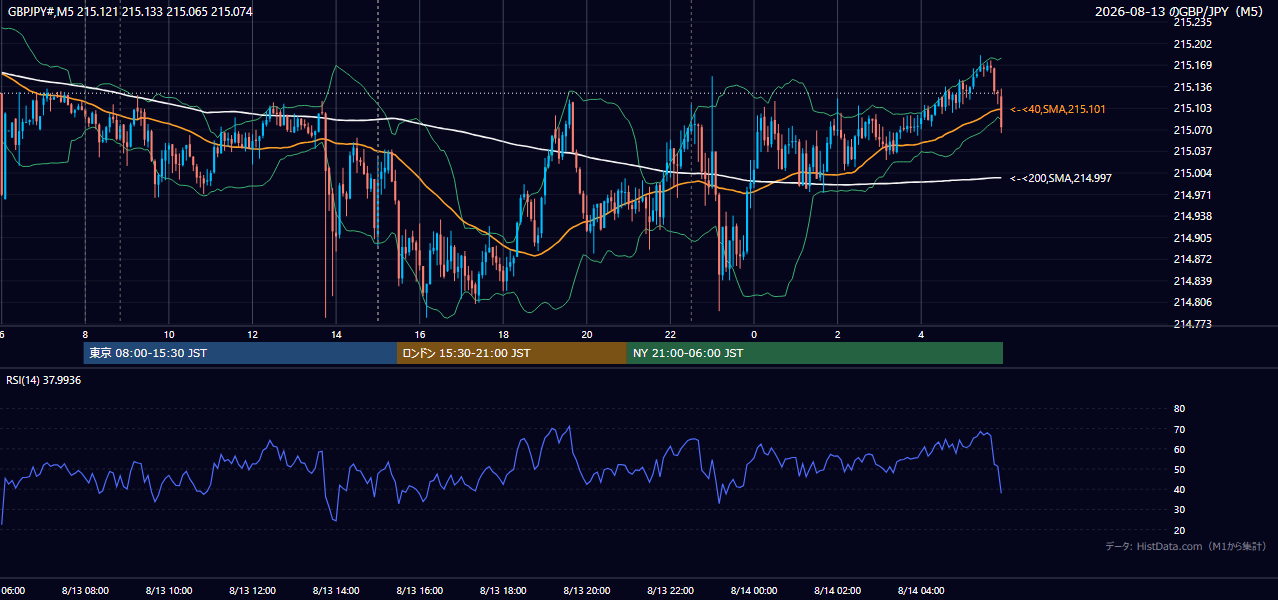Click RSI scale value 40

pos(1179,490)
